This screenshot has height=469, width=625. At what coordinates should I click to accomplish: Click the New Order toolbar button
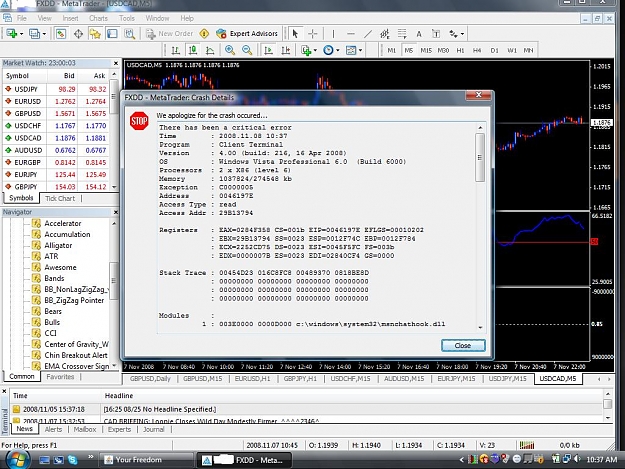click(x=169, y=34)
